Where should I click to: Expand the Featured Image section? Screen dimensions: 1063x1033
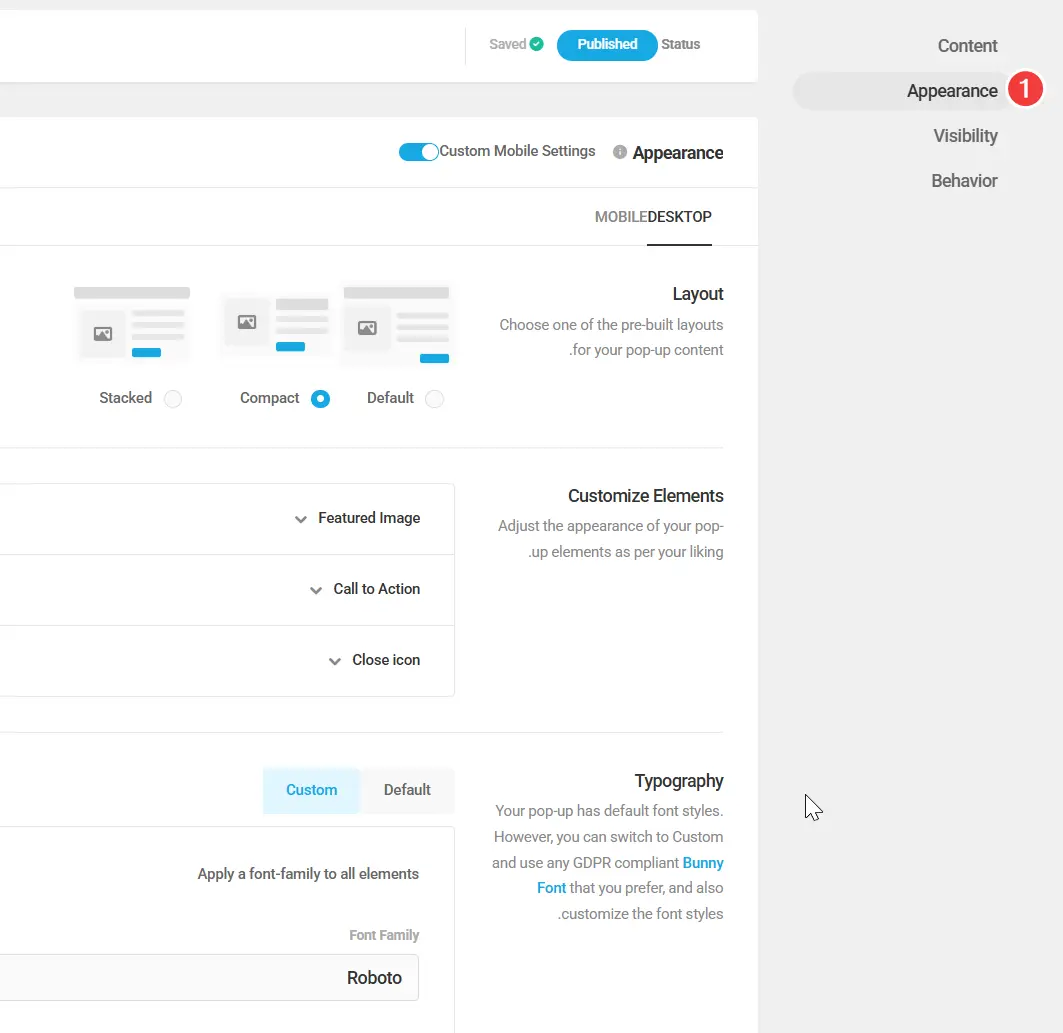tap(227, 519)
